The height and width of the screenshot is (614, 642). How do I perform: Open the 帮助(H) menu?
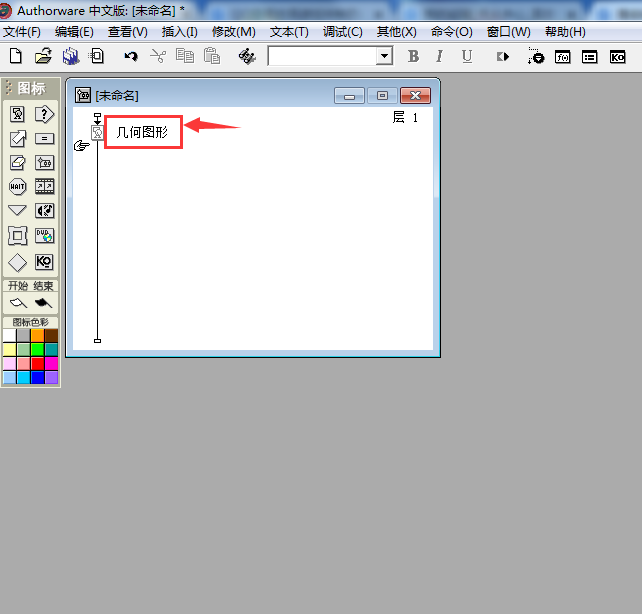coord(565,32)
